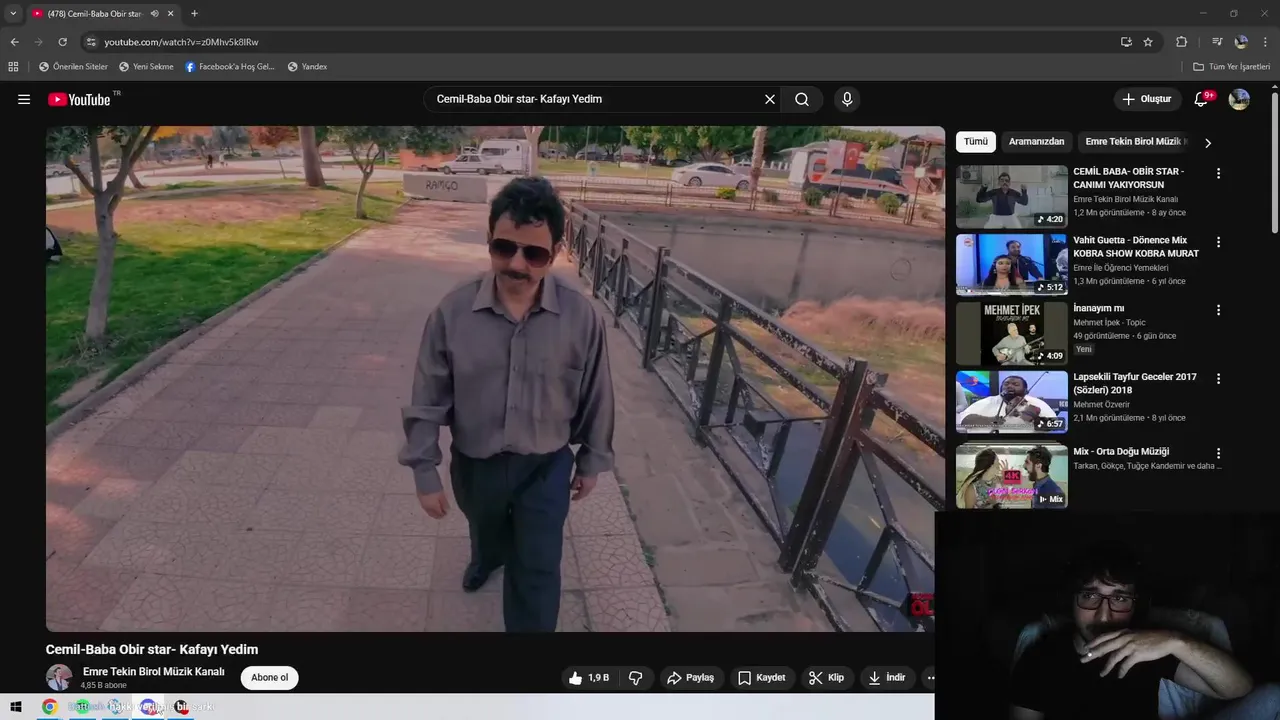The width and height of the screenshot is (1280, 720).
Task: Create a clip using Klip button
Action: pyautogui.click(x=826, y=678)
